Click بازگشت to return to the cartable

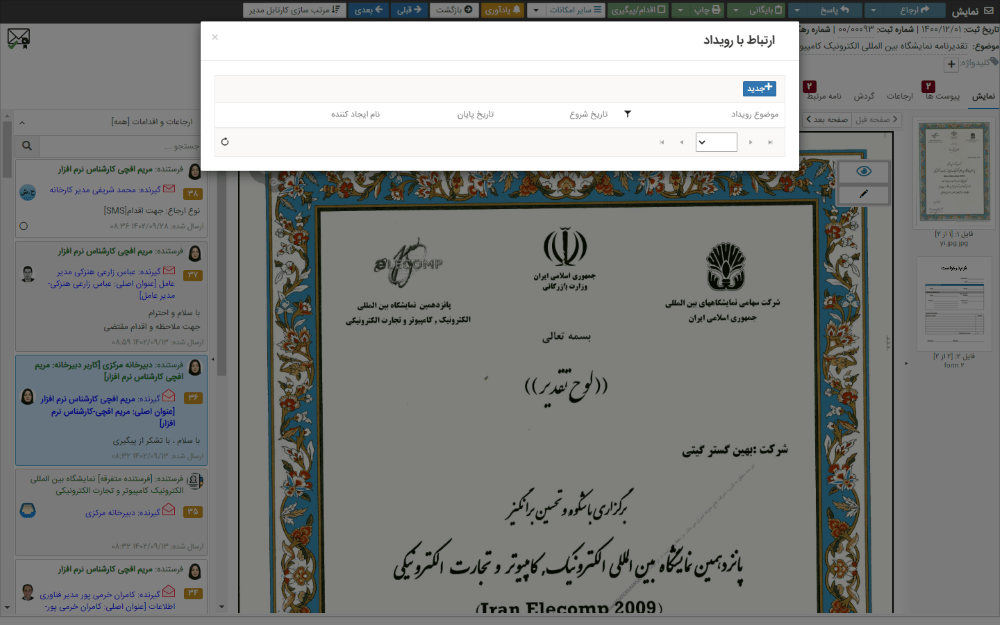[452, 9]
